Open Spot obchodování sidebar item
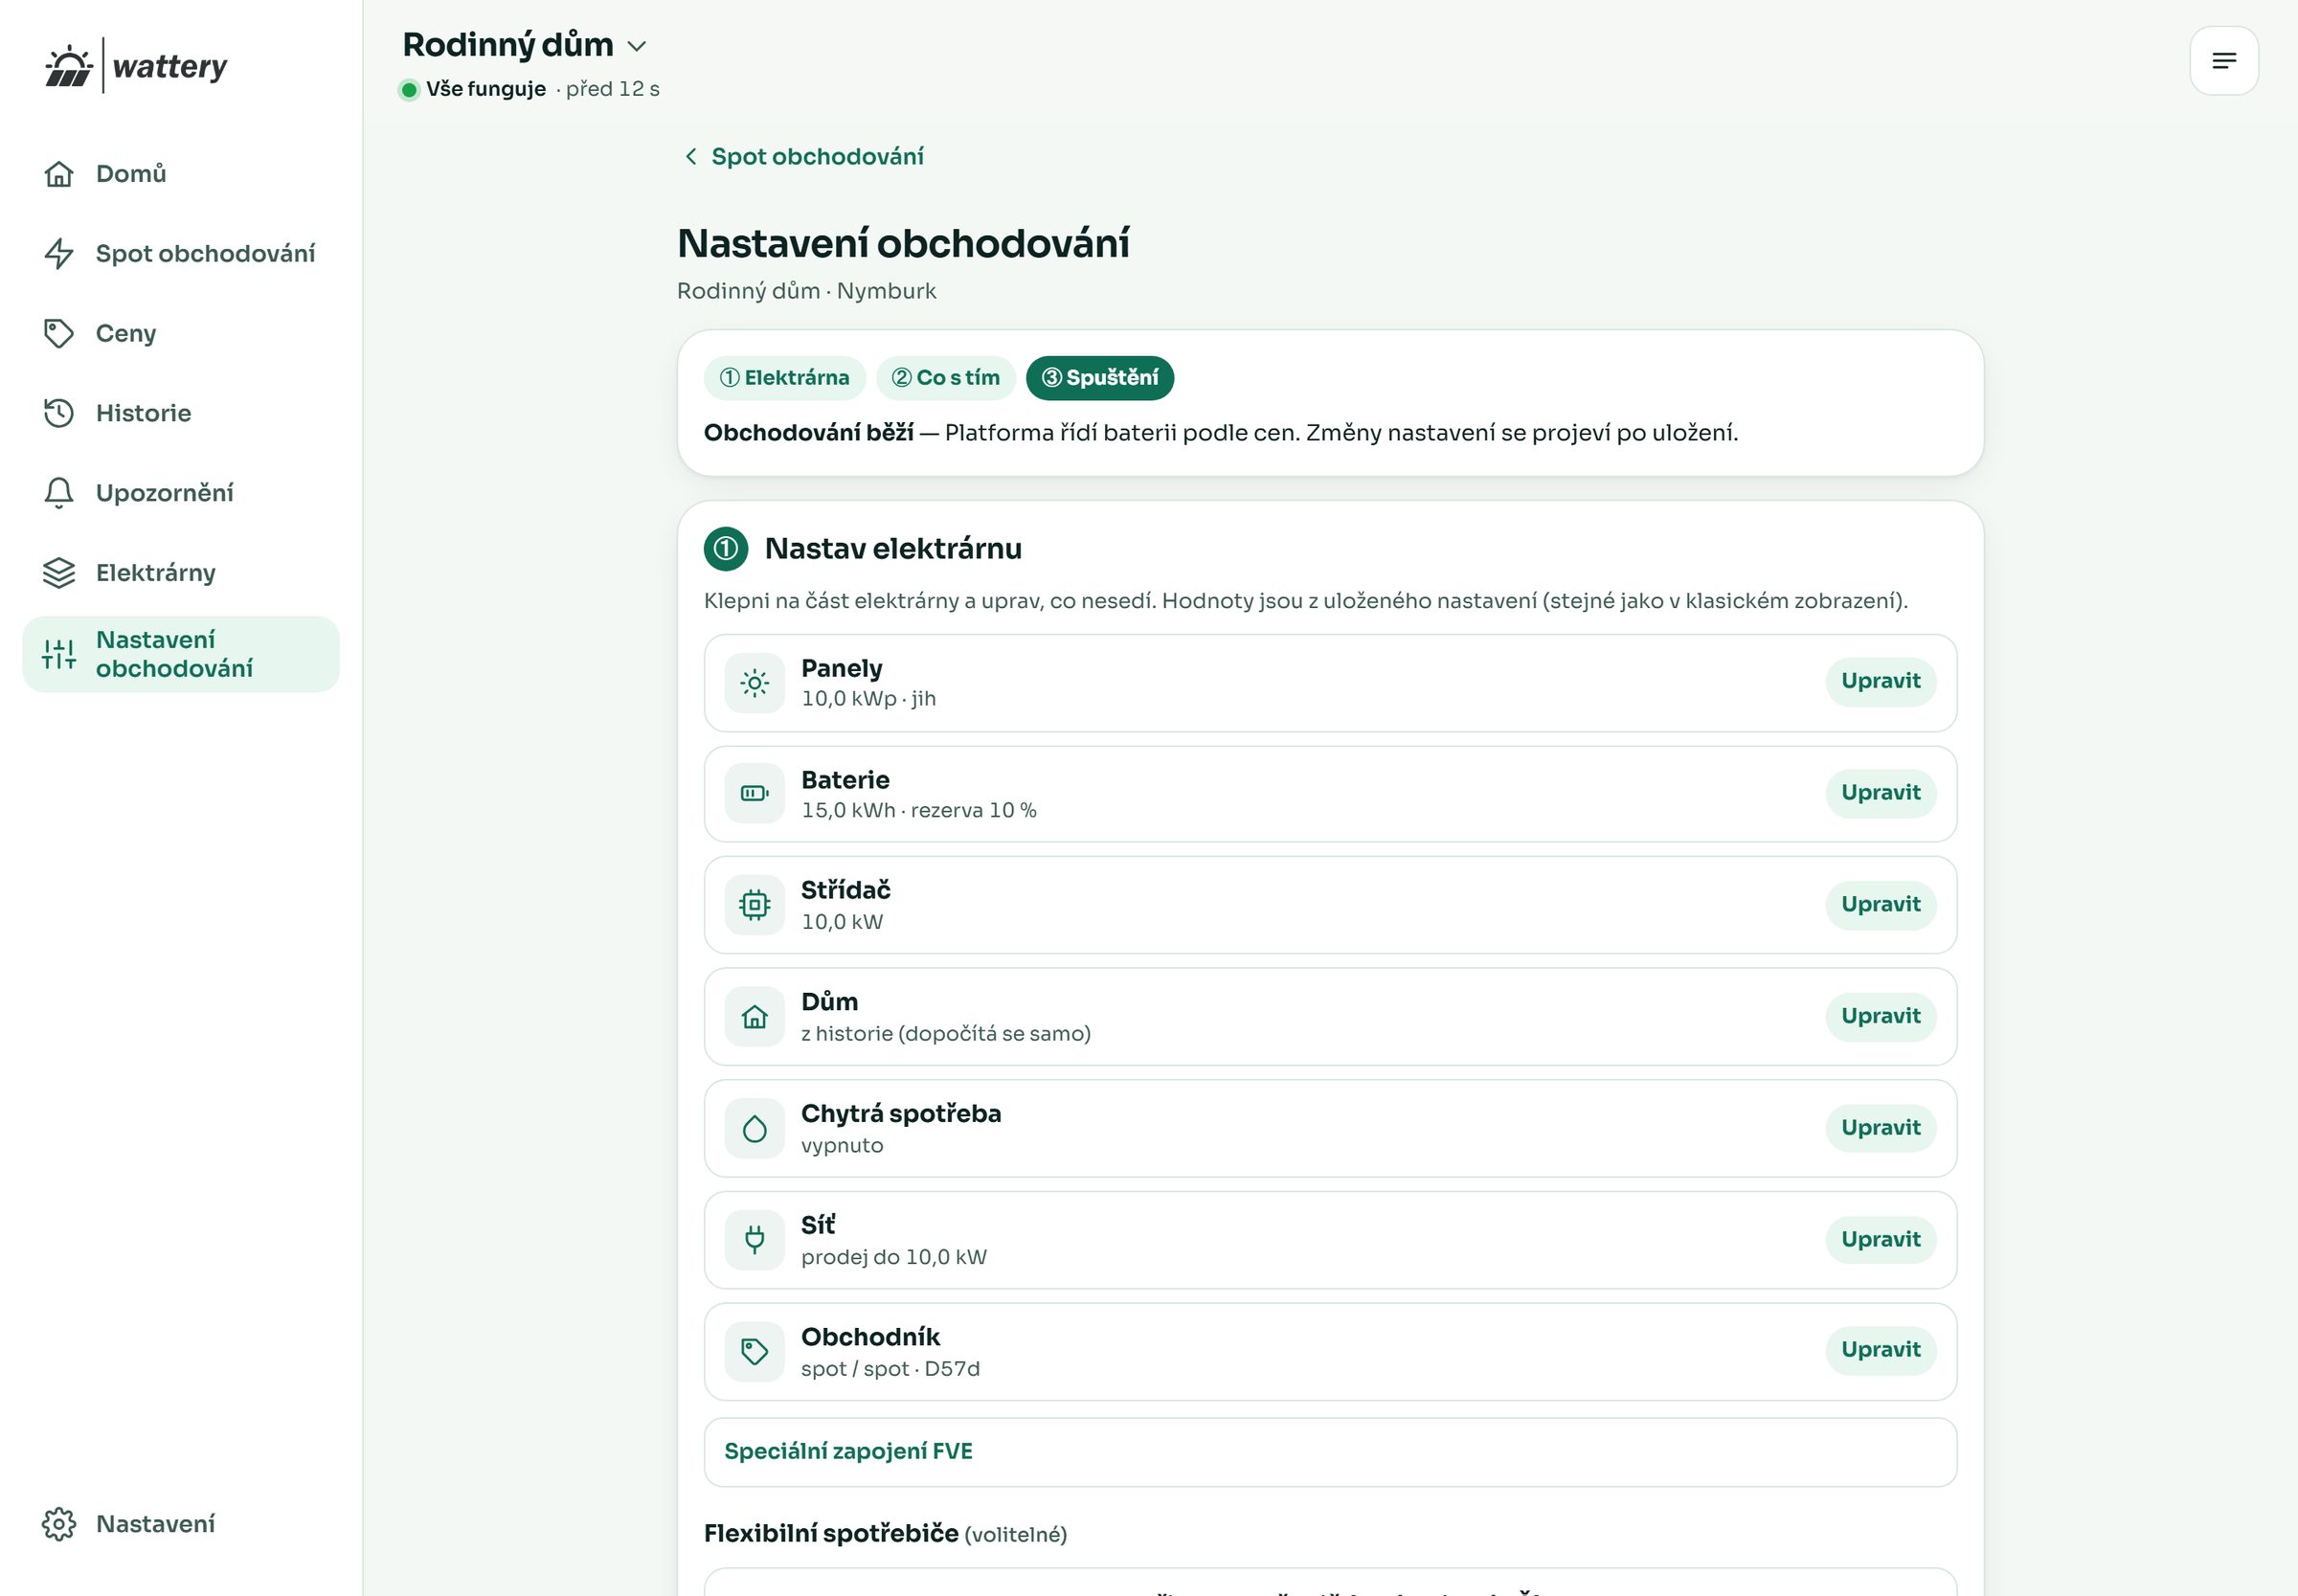2298x1596 pixels. click(181, 254)
